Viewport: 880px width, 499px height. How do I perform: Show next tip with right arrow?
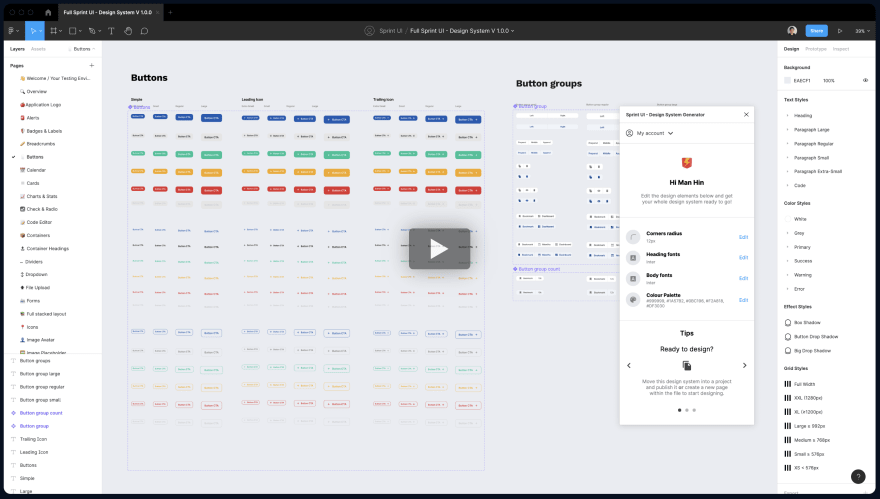[745, 365]
